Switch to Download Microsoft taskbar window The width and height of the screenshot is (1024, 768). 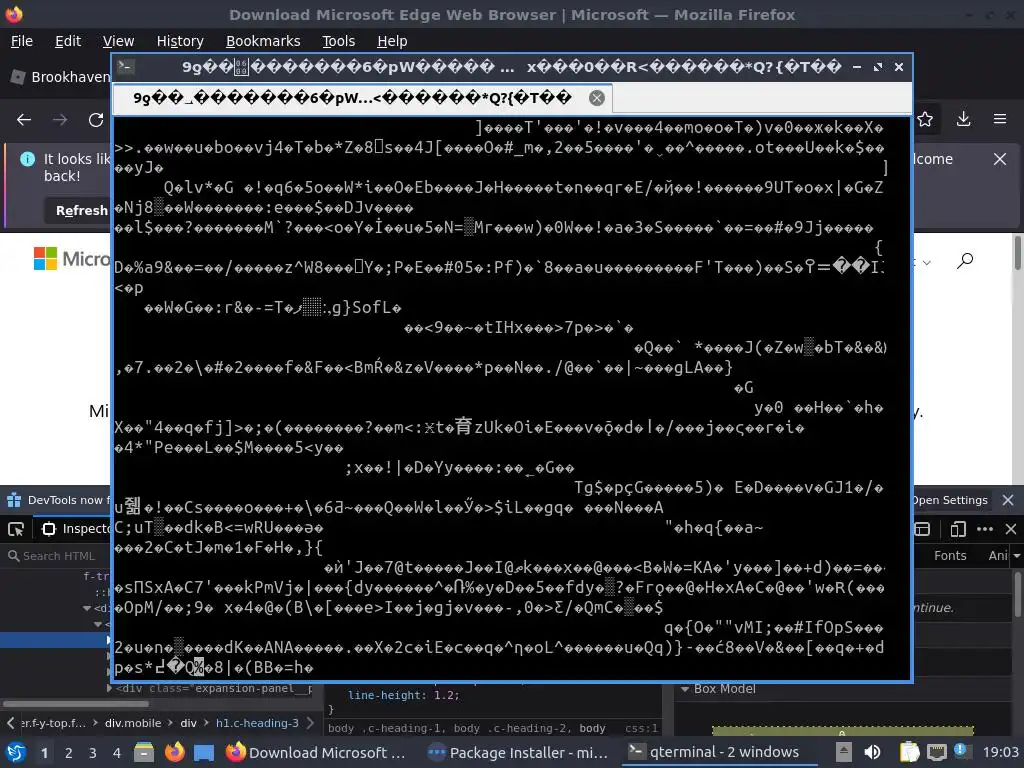point(317,752)
